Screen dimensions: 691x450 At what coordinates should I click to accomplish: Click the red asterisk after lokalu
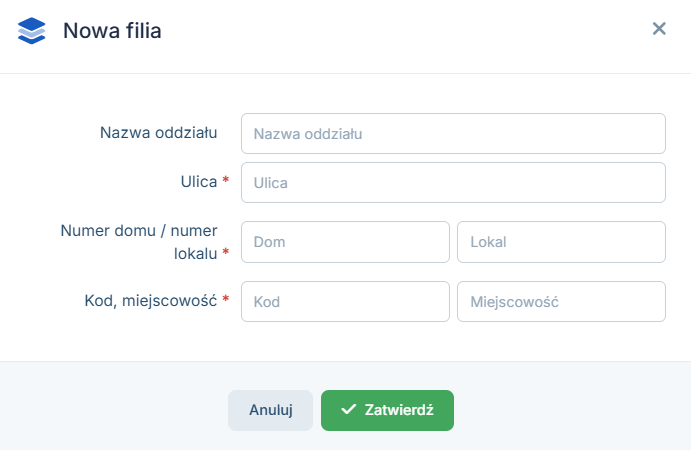pos(226,253)
